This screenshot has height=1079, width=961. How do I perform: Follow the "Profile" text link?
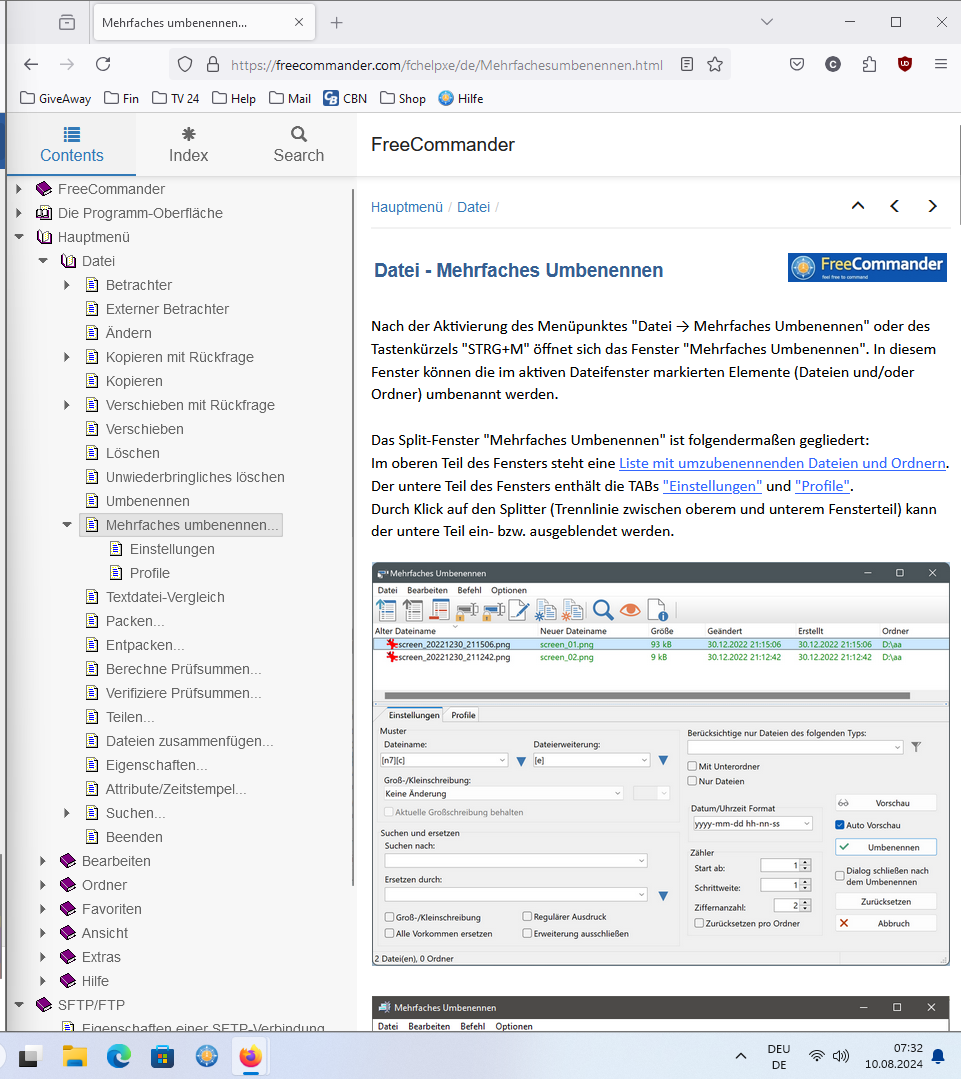point(823,486)
